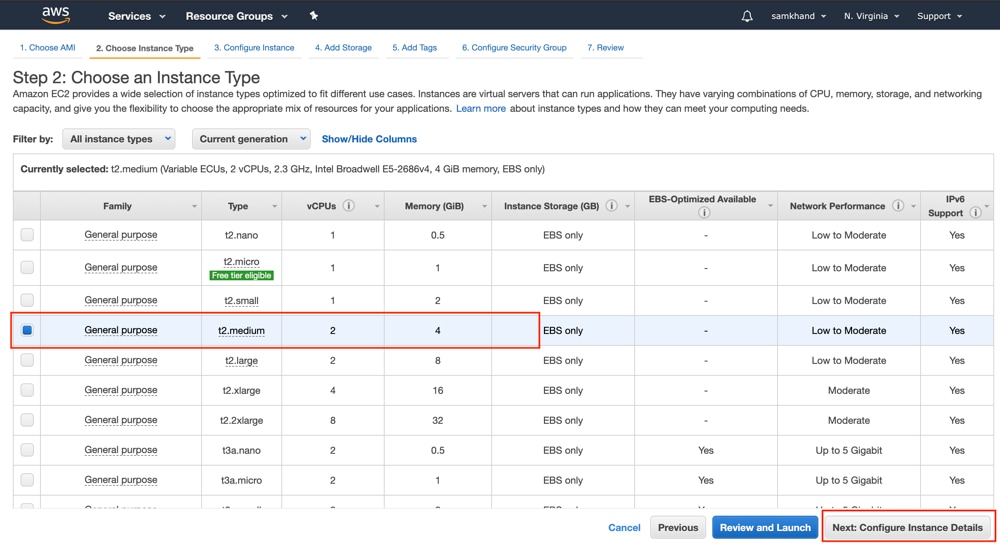Open the All instance types filter dropdown
The width and height of the screenshot is (1000, 546).
(118, 139)
